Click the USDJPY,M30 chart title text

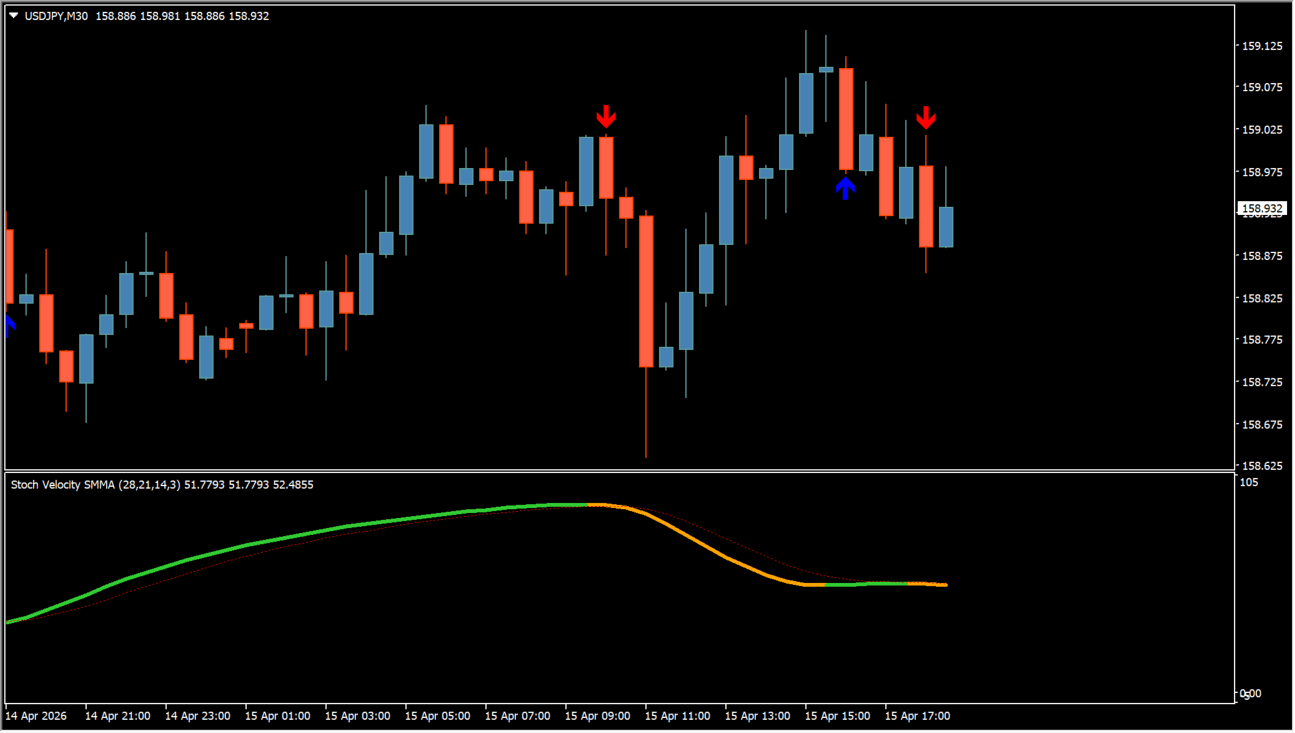(x=56, y=16)
